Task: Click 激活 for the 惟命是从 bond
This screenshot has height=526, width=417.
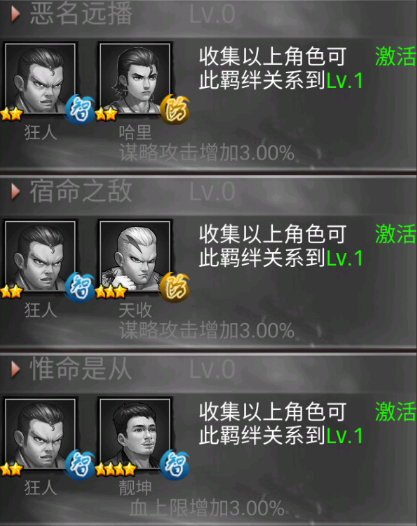Action: pyautogui.click(x=396, y=412)
